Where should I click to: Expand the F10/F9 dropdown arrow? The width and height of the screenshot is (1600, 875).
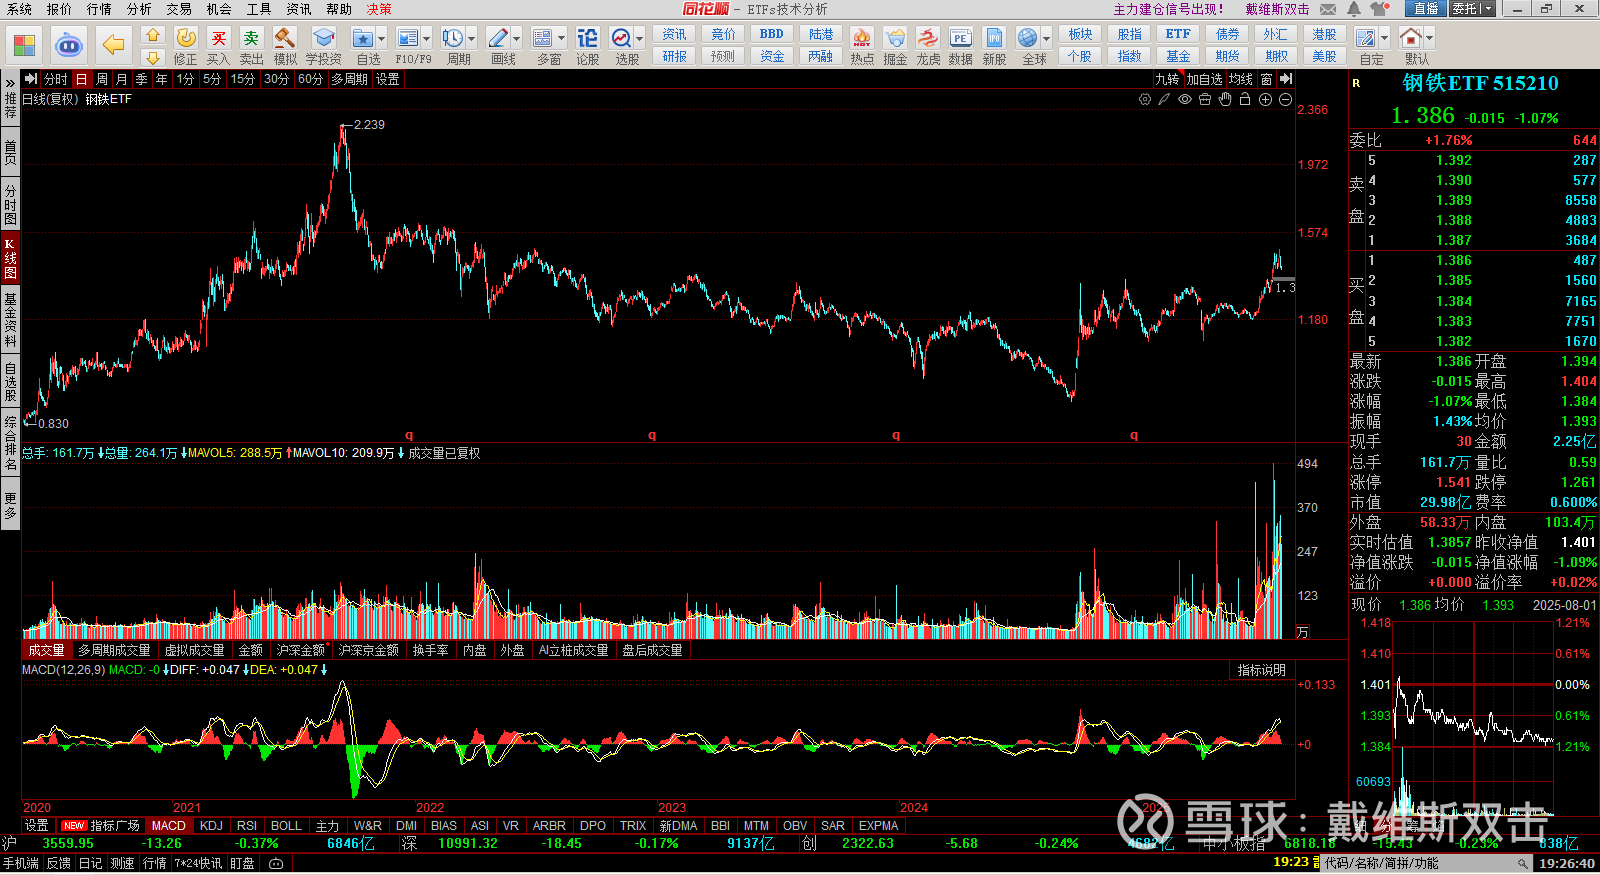pos(426,39)
